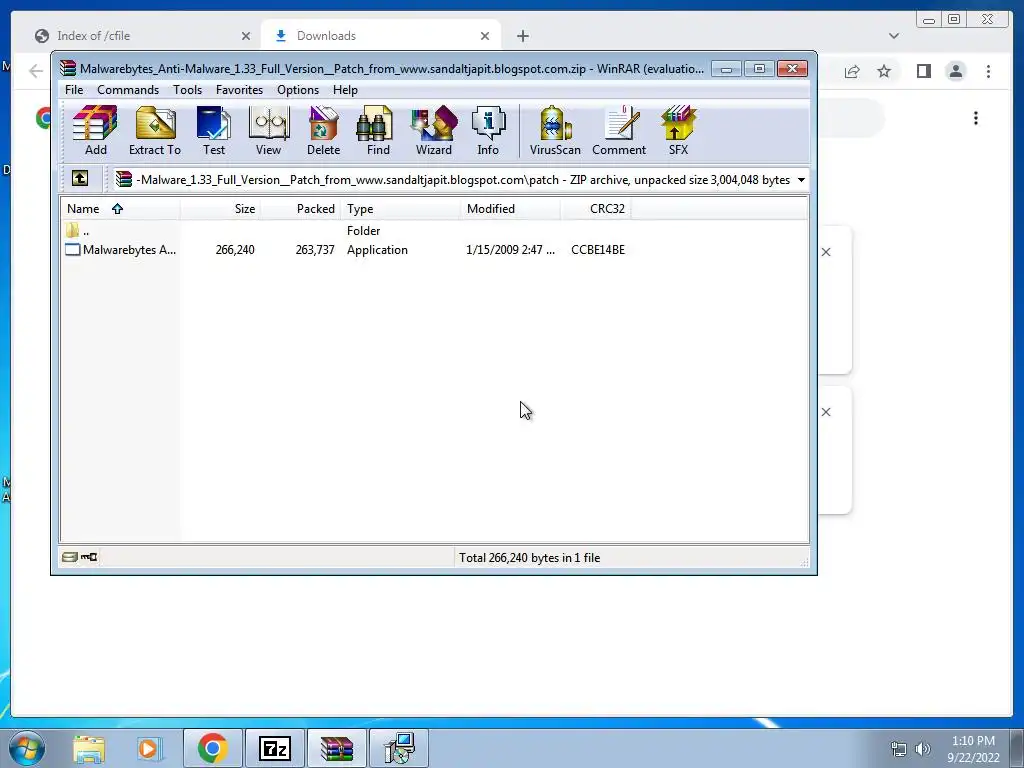
Task: Open Windows Media Player from taskbar
Action: 149,748
